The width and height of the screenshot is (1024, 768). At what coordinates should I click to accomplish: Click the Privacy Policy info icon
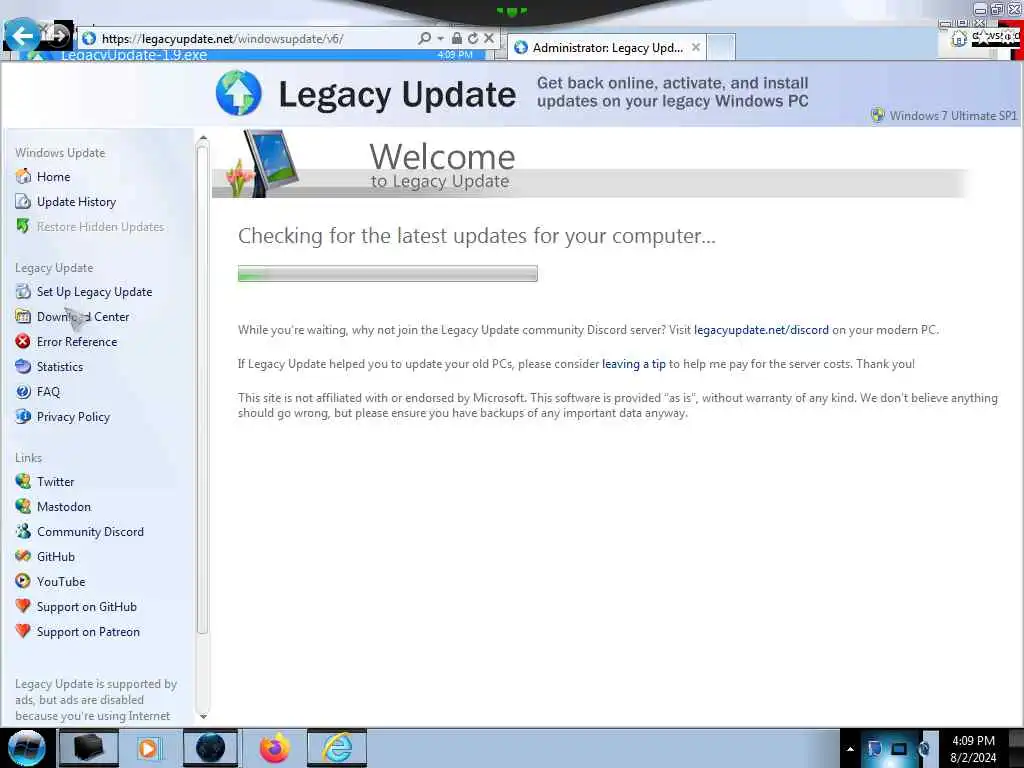click(23, 417)
